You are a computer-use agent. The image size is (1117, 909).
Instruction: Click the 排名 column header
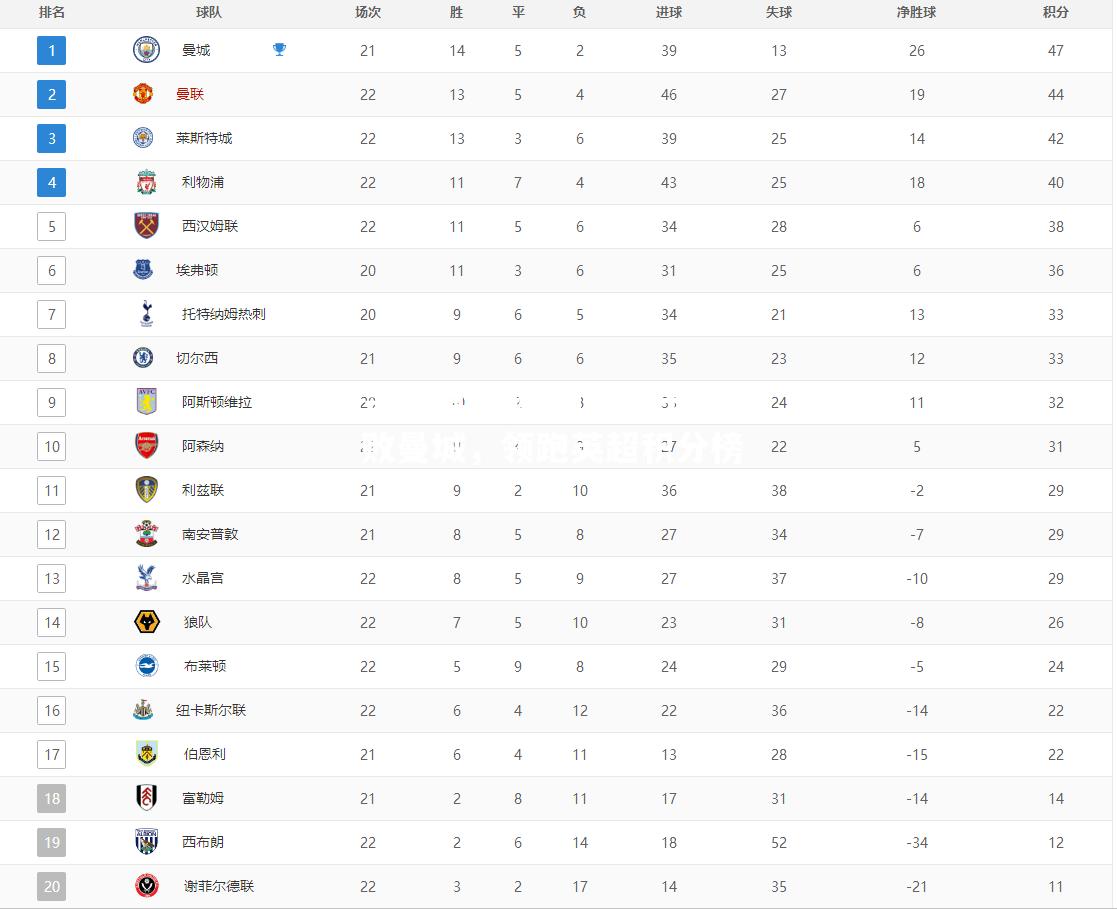point(51,12)
